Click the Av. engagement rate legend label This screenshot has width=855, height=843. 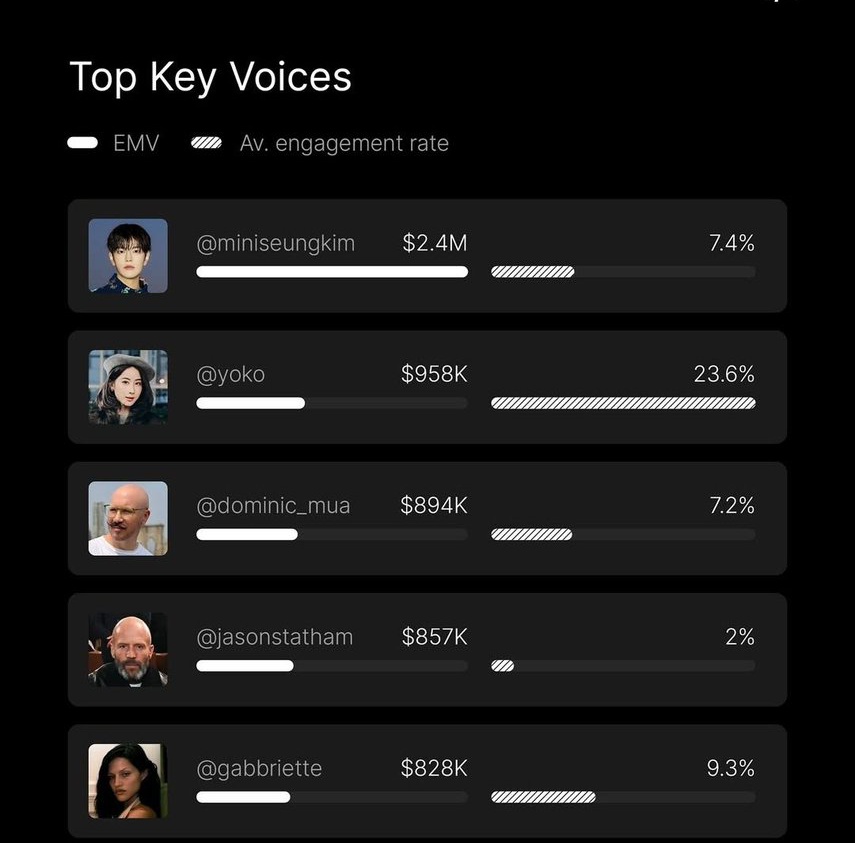coord(344,143)
